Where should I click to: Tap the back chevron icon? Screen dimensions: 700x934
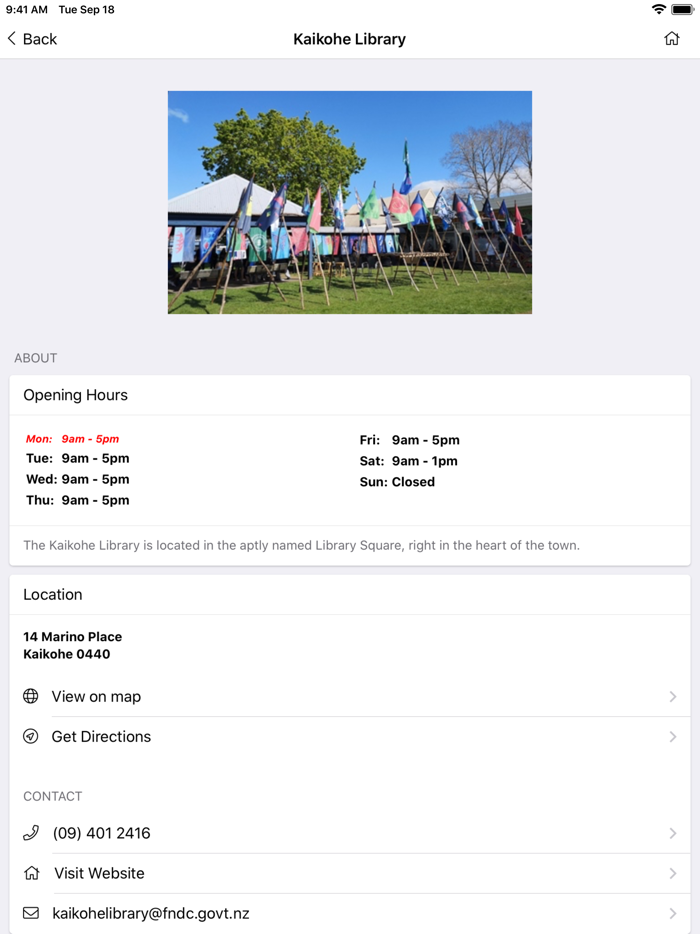(x=12, y=39)
